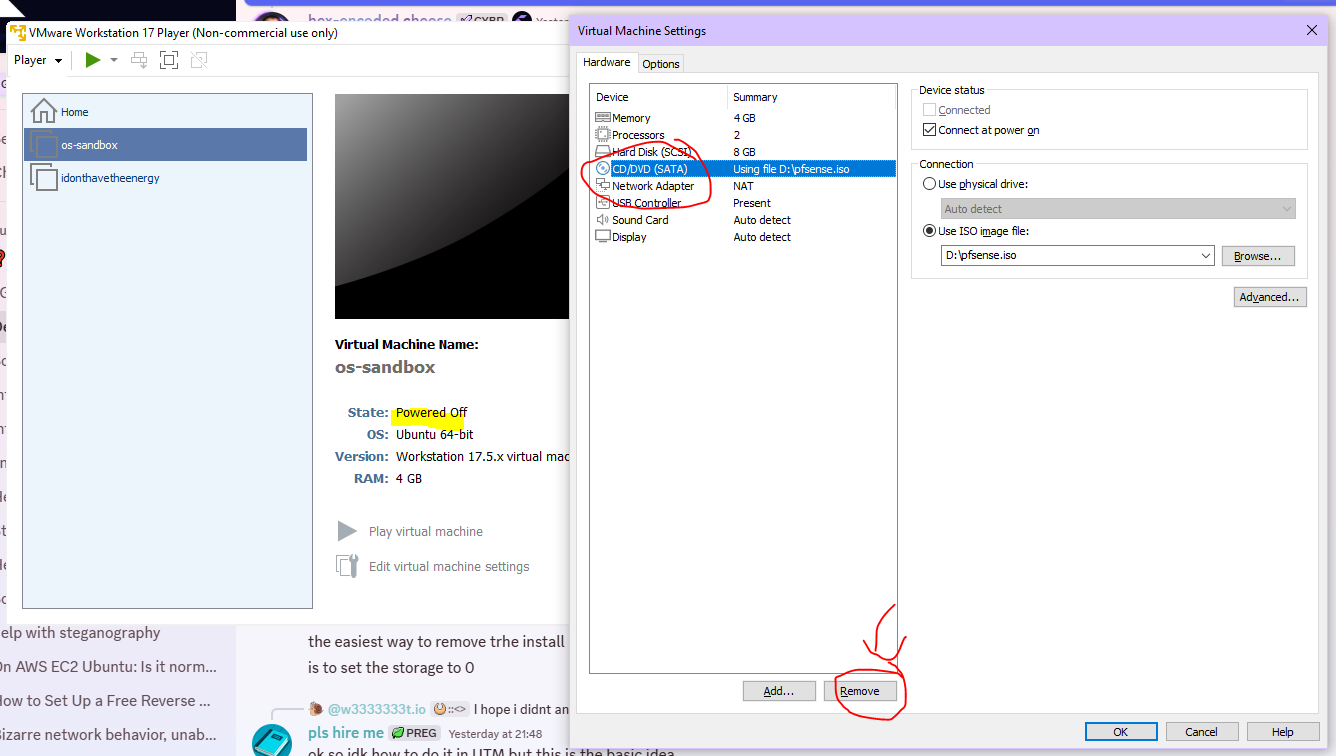The height and width of the screenshot is (756, 1336).
Task: Close the Virtual Machine Settings dialog
Action: coord(1312,31)
